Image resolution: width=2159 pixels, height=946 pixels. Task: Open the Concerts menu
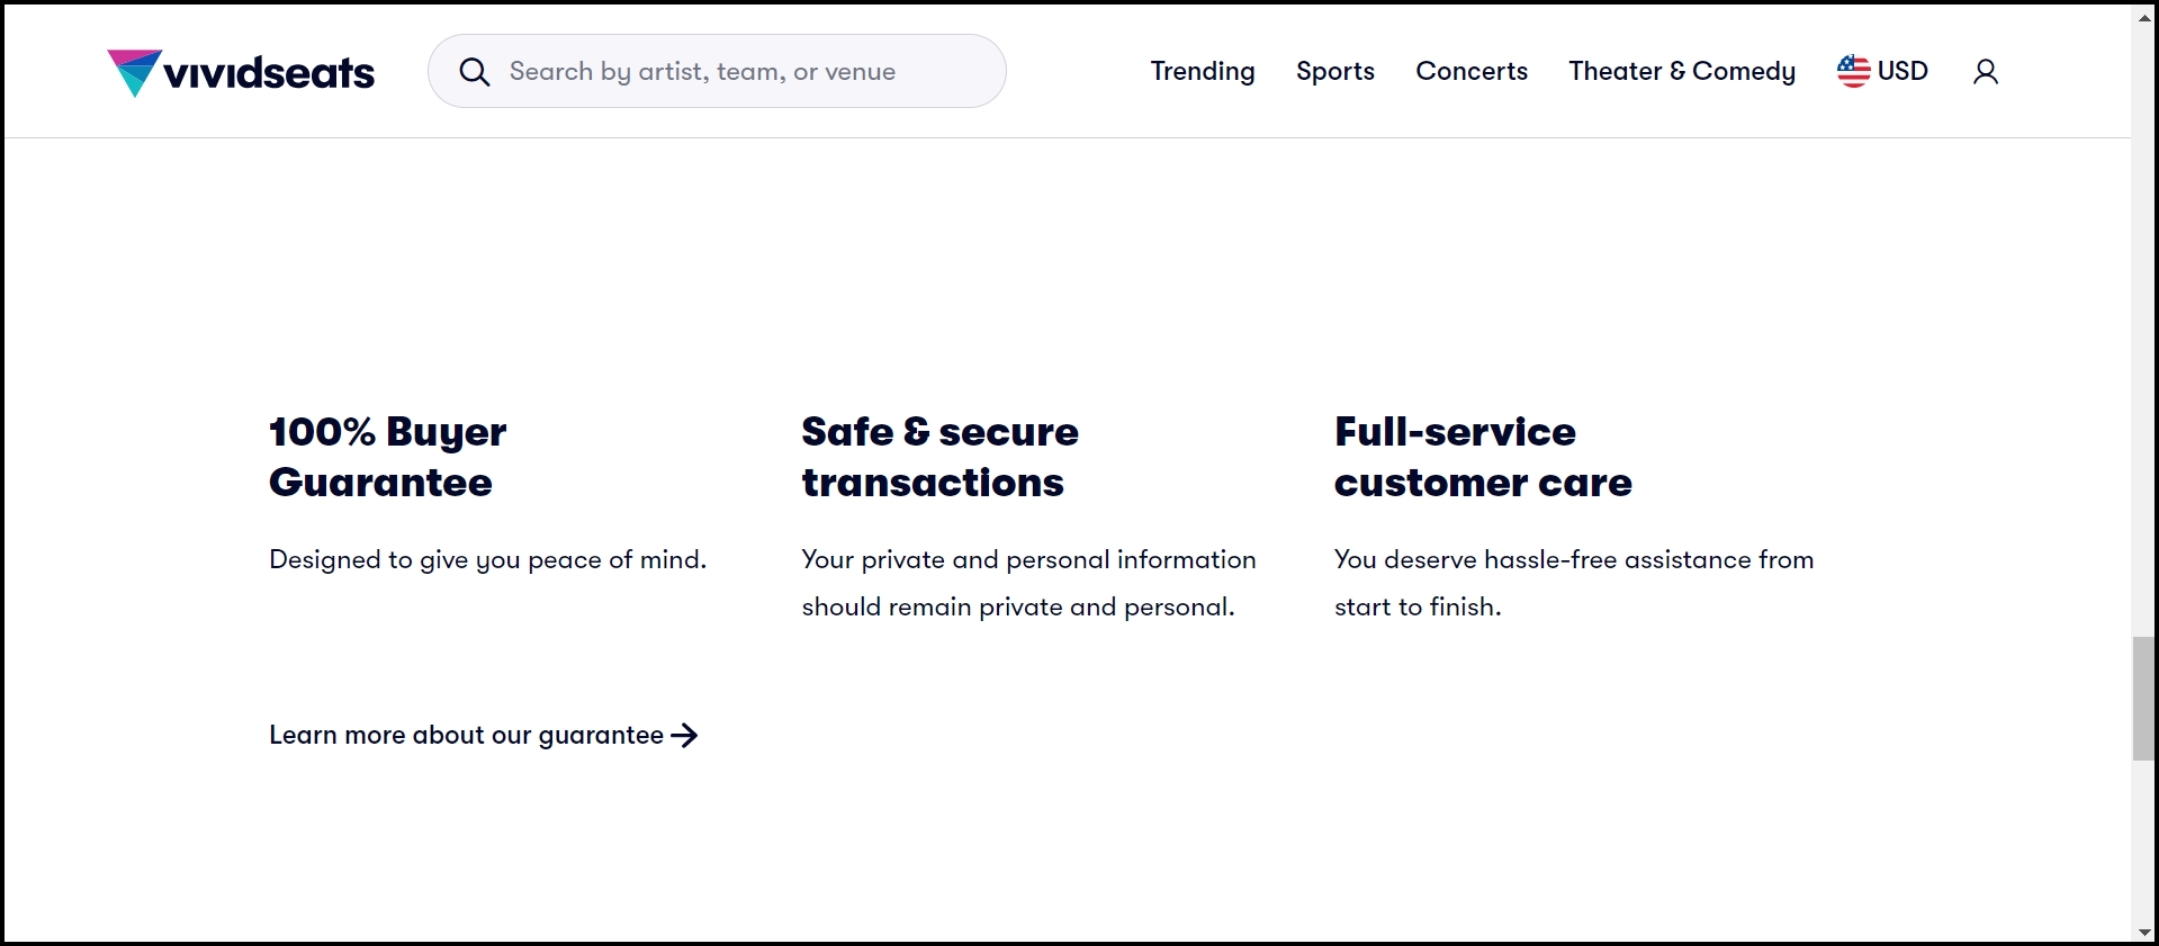tap(1471, 71)
